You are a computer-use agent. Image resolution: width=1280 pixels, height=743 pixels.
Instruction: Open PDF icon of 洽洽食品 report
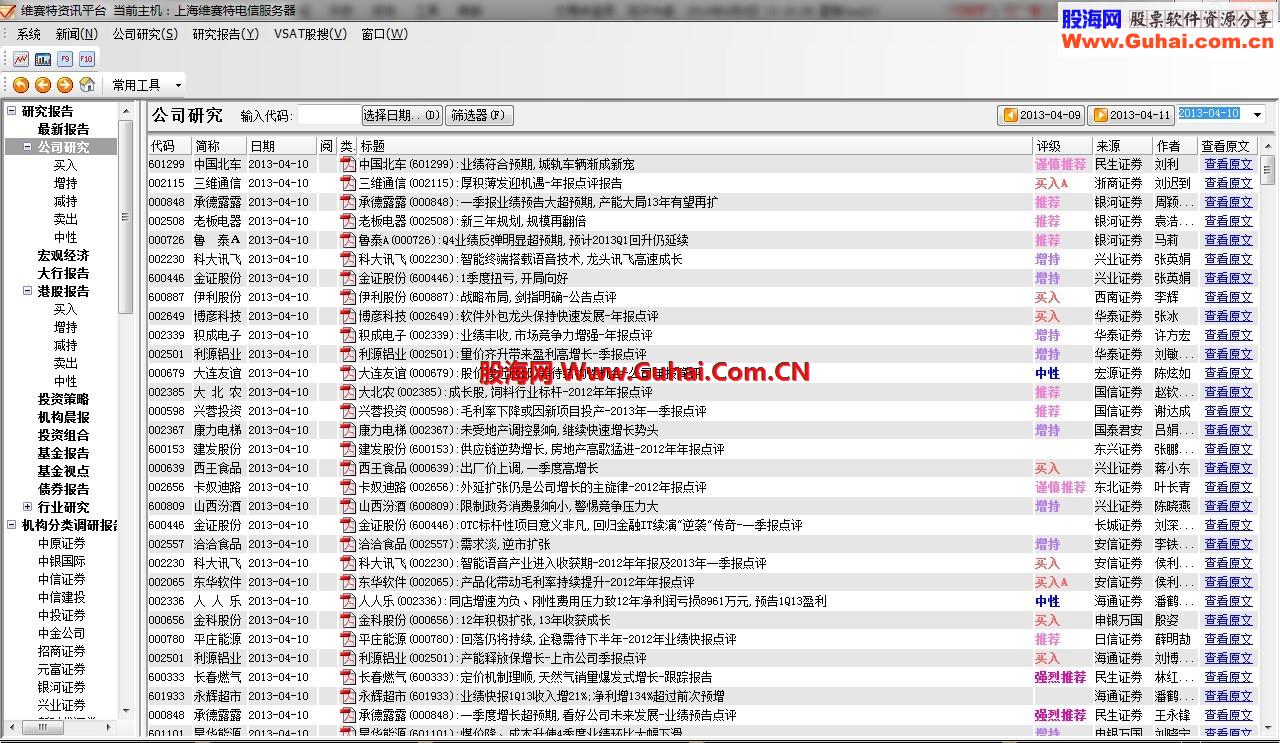coord(348,544)
